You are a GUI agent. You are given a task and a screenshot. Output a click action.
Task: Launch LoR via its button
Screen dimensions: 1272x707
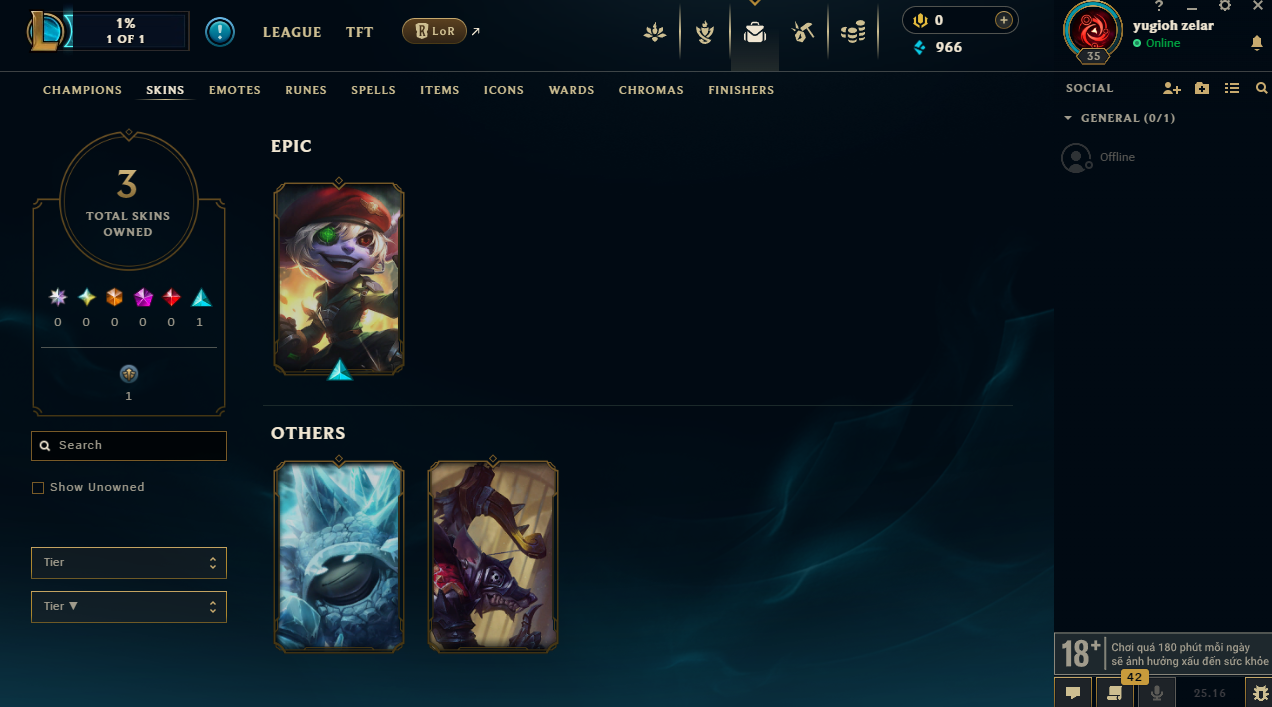point(434,31)
